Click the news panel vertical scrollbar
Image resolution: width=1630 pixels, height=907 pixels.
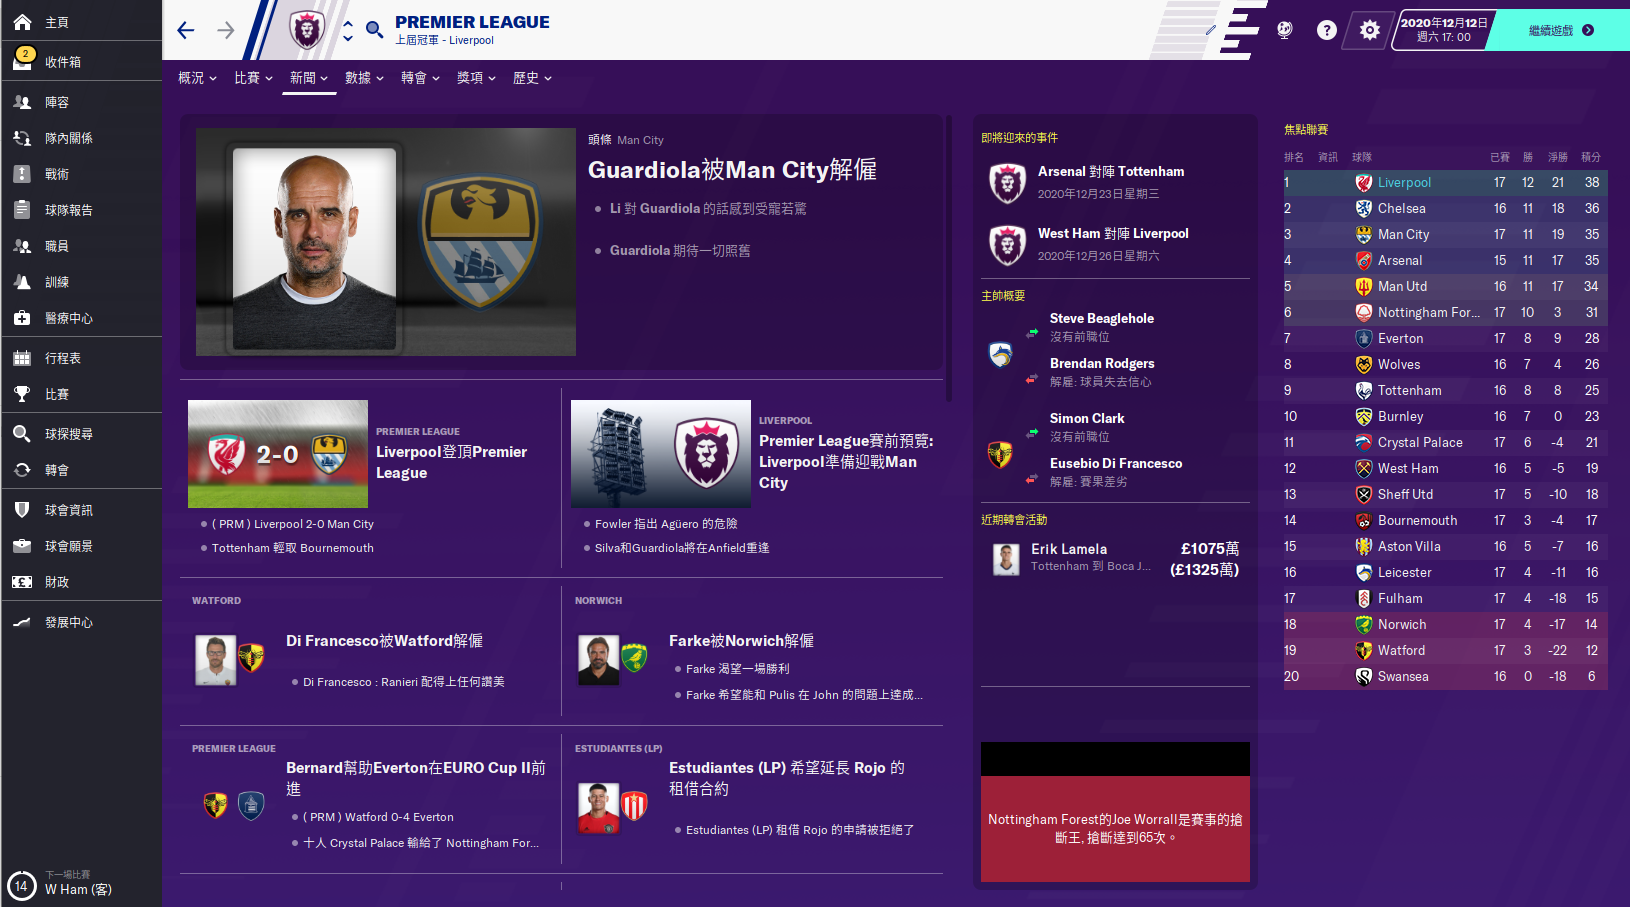[948, 258]
